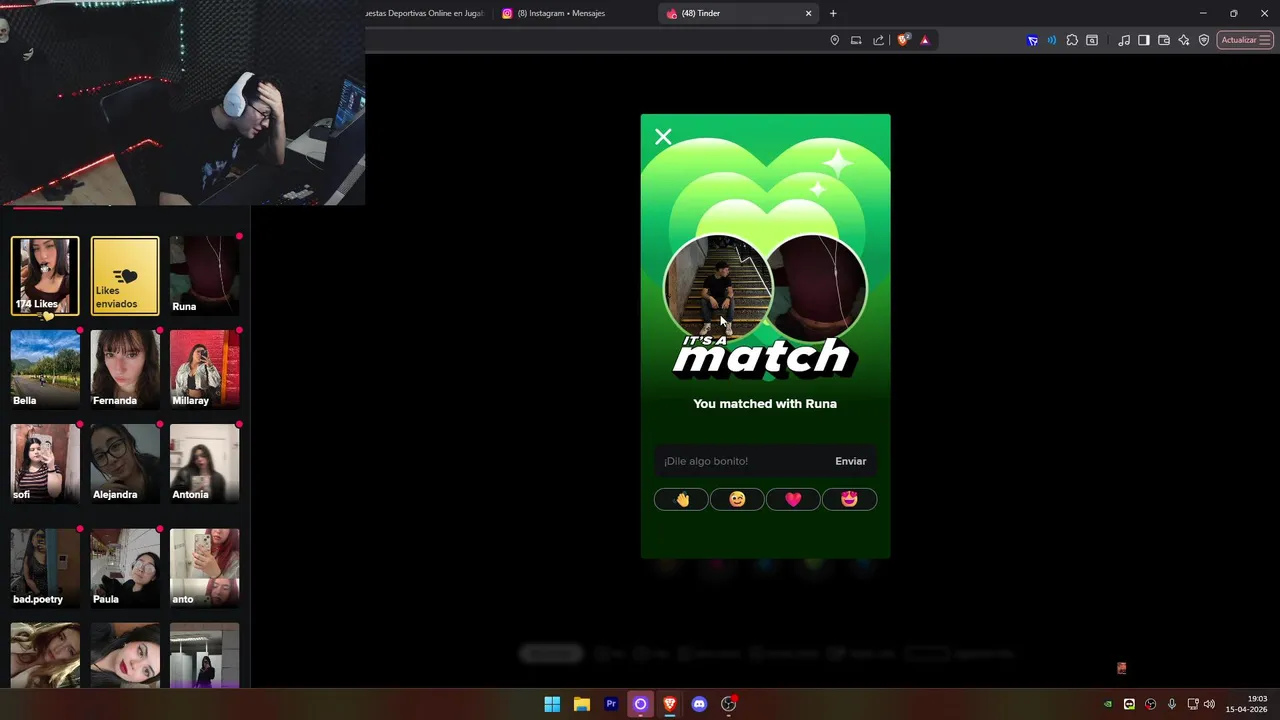Open Runa's match thumbnail in sidebar
This screenshot has height=720, width=1280.
205,276
